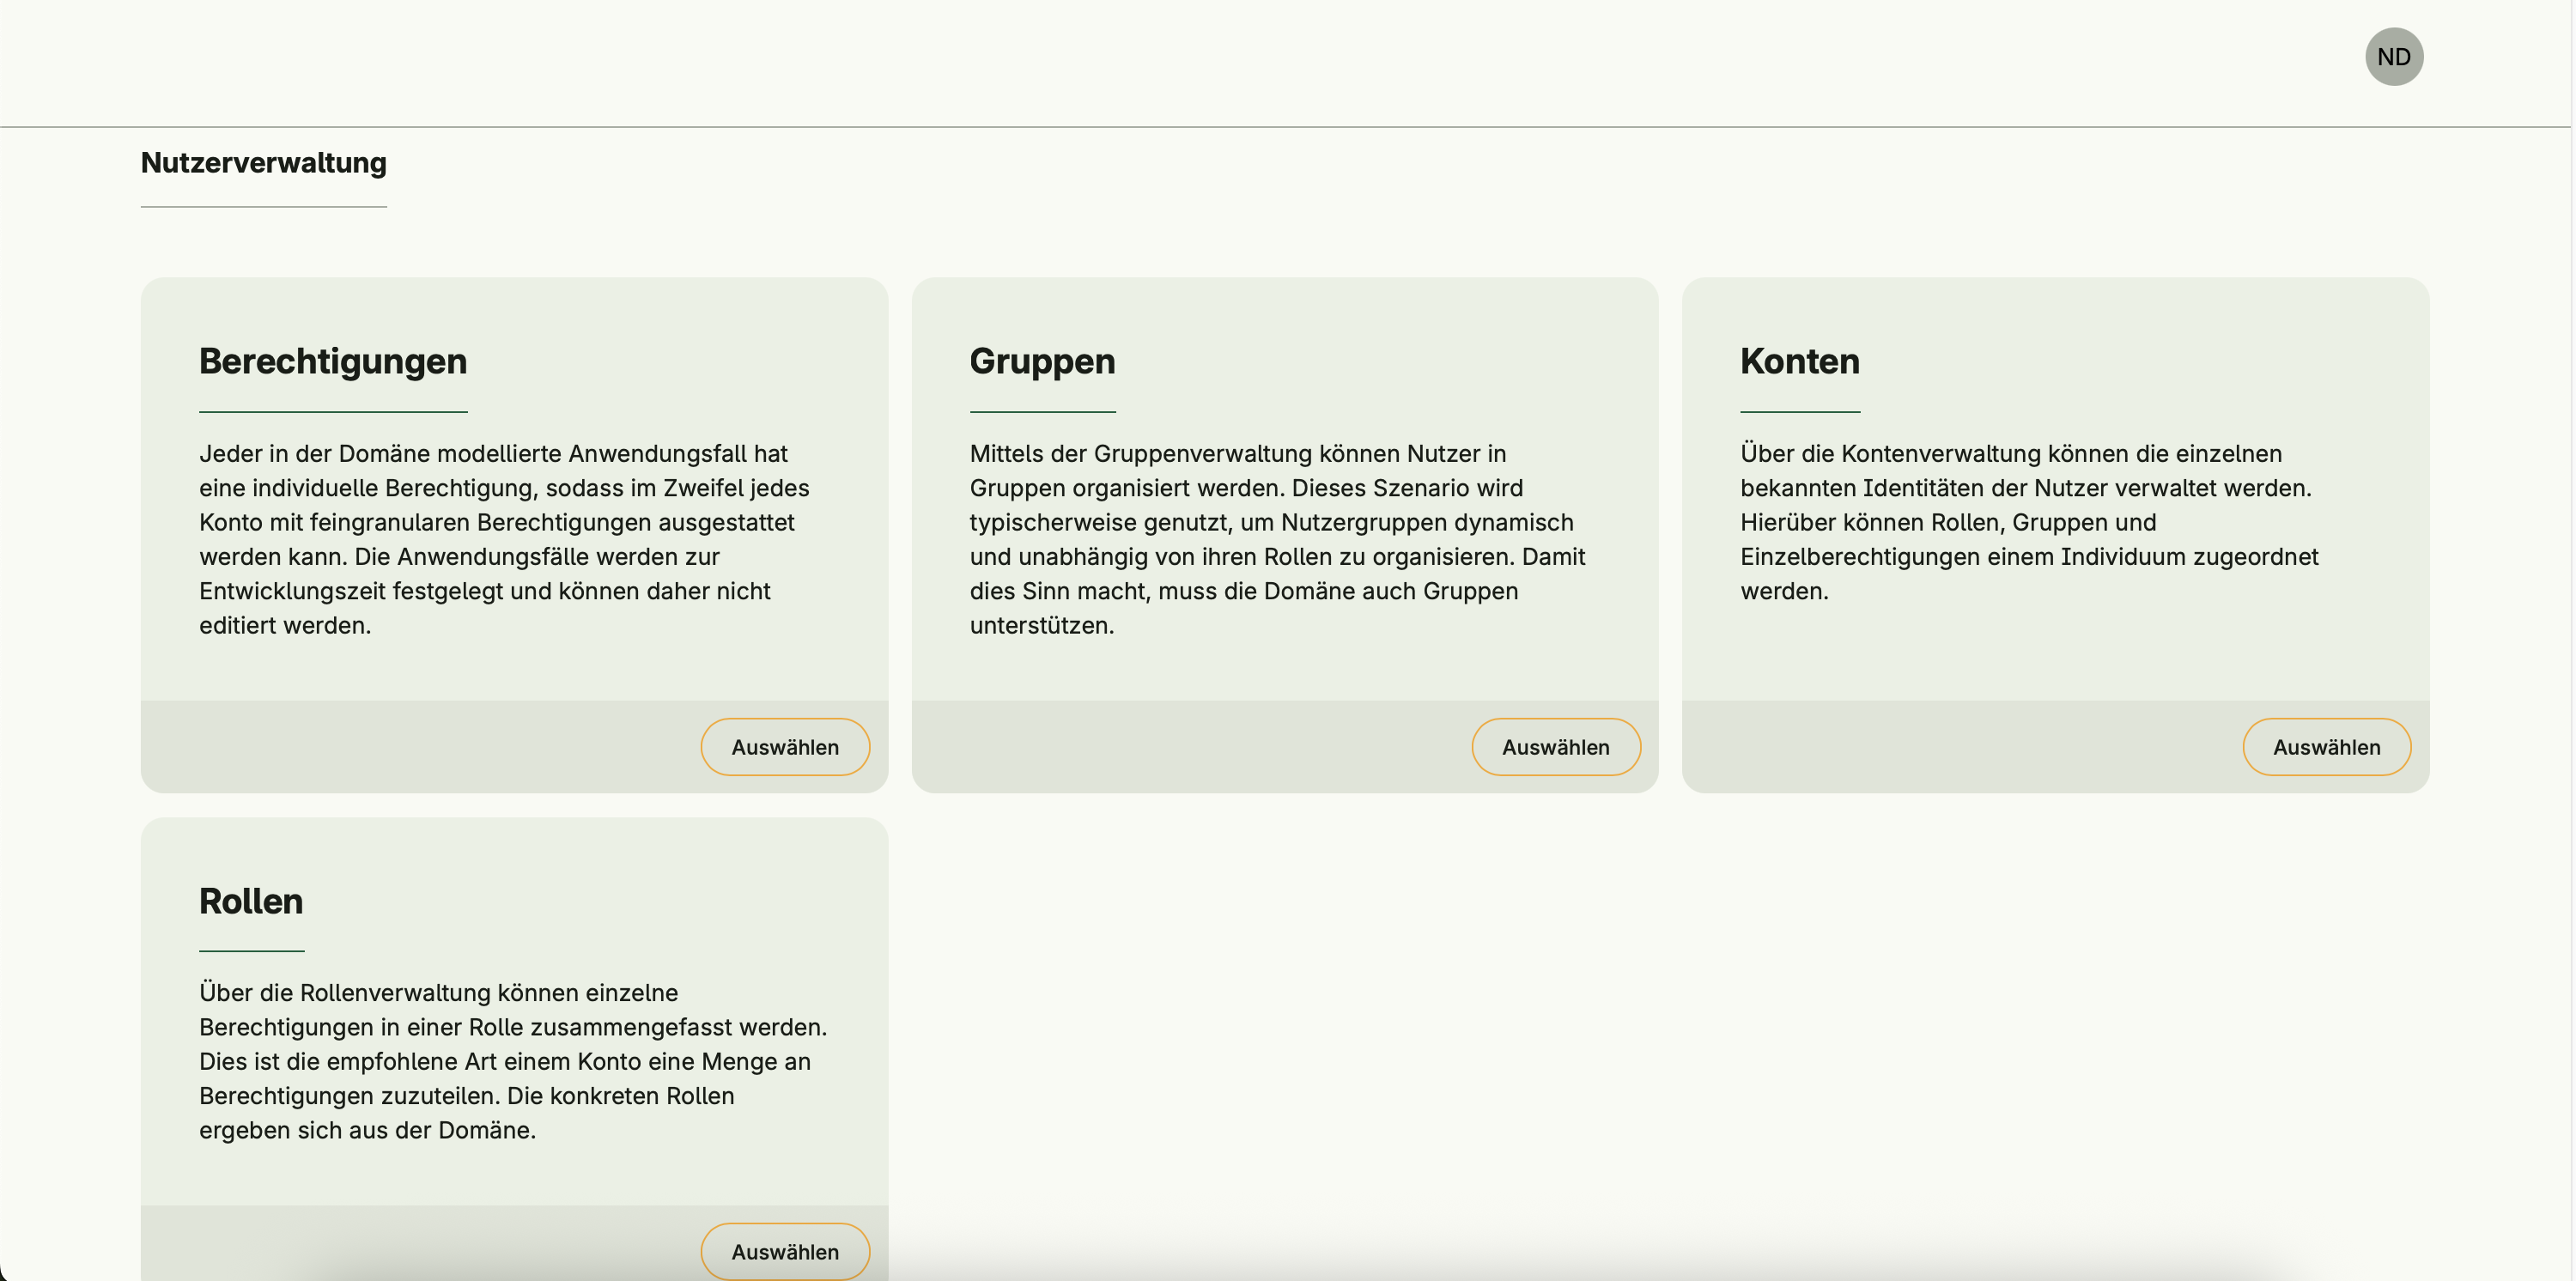Open the ND user avatar menu
Image resolution: width=2576 pixels, height=1281 pixels.
pyautogui.click(x=2393, y=57)
